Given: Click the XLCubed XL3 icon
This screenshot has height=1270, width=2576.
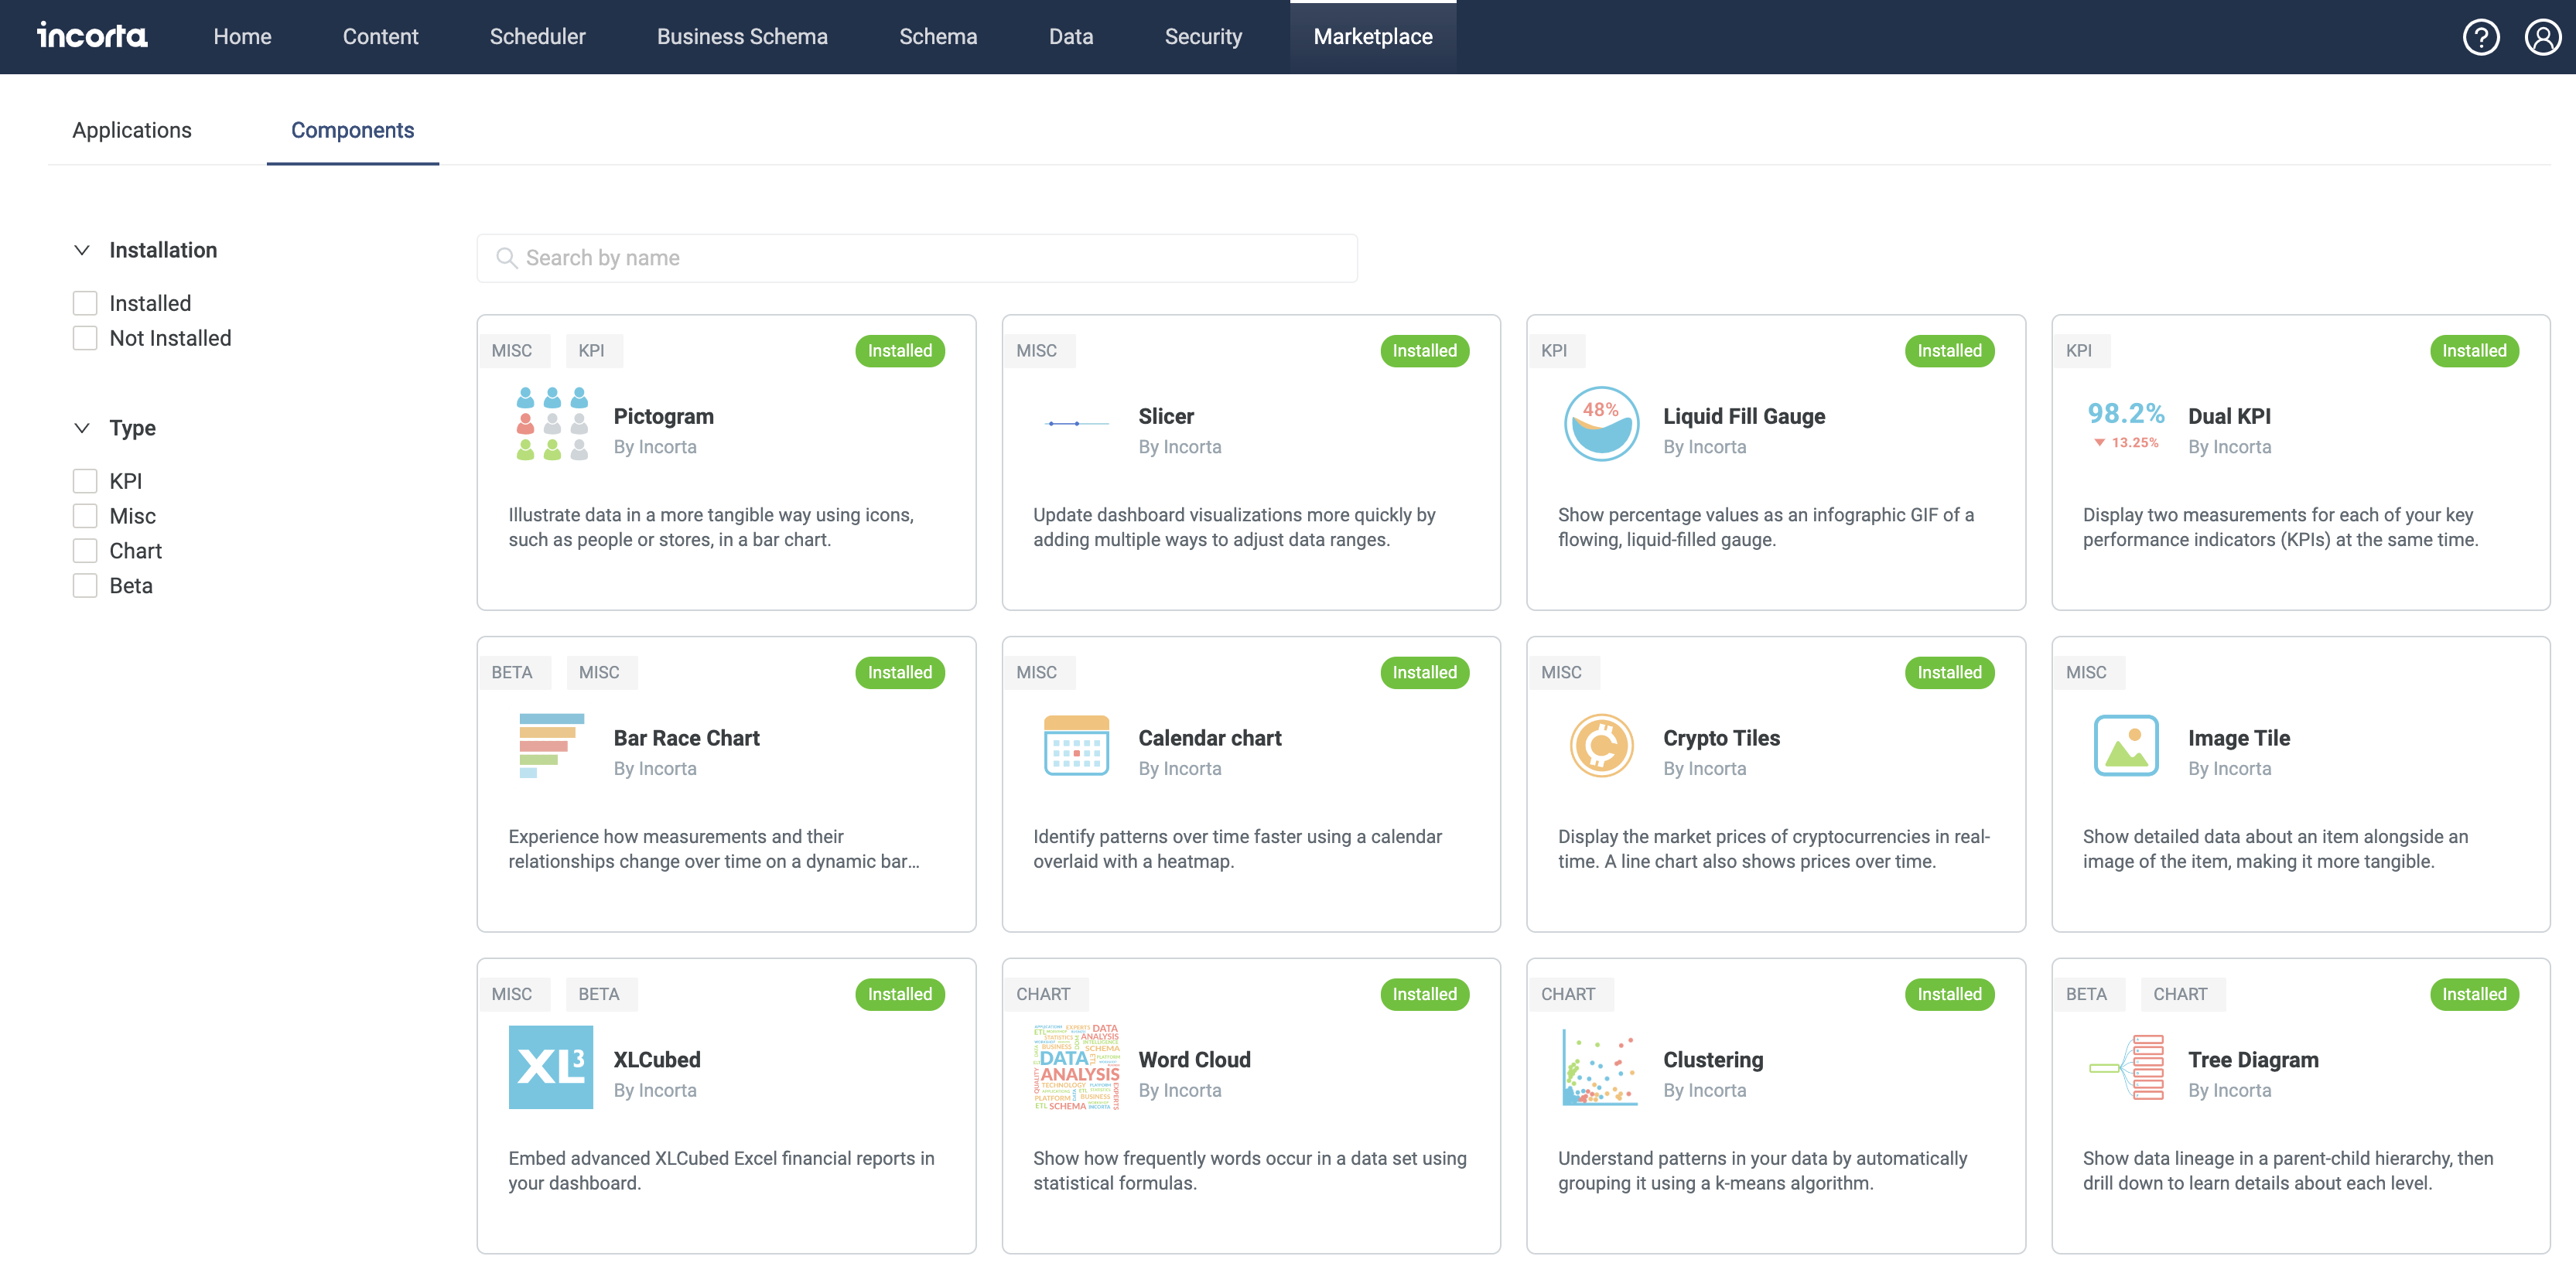Looking at the screenshot, I should pyautogui.click(x=551, y=1067).
